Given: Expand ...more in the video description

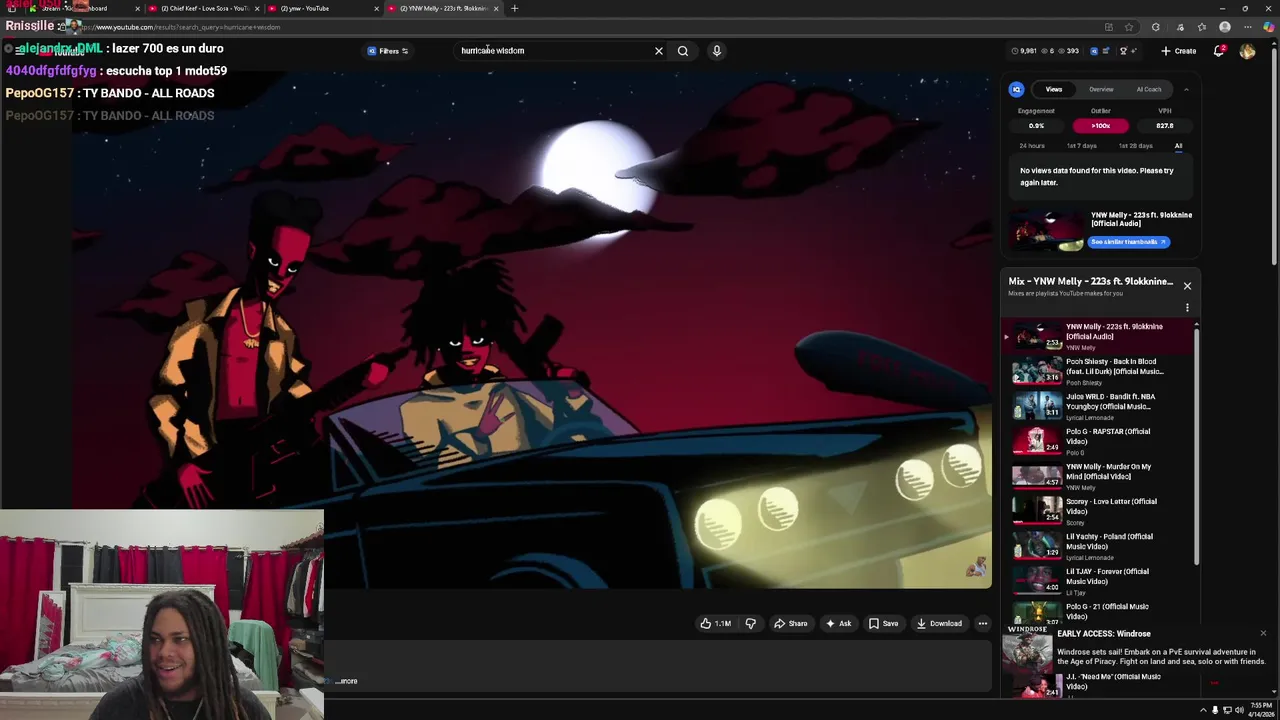Looking at the screenshot, I should (346, 681).
